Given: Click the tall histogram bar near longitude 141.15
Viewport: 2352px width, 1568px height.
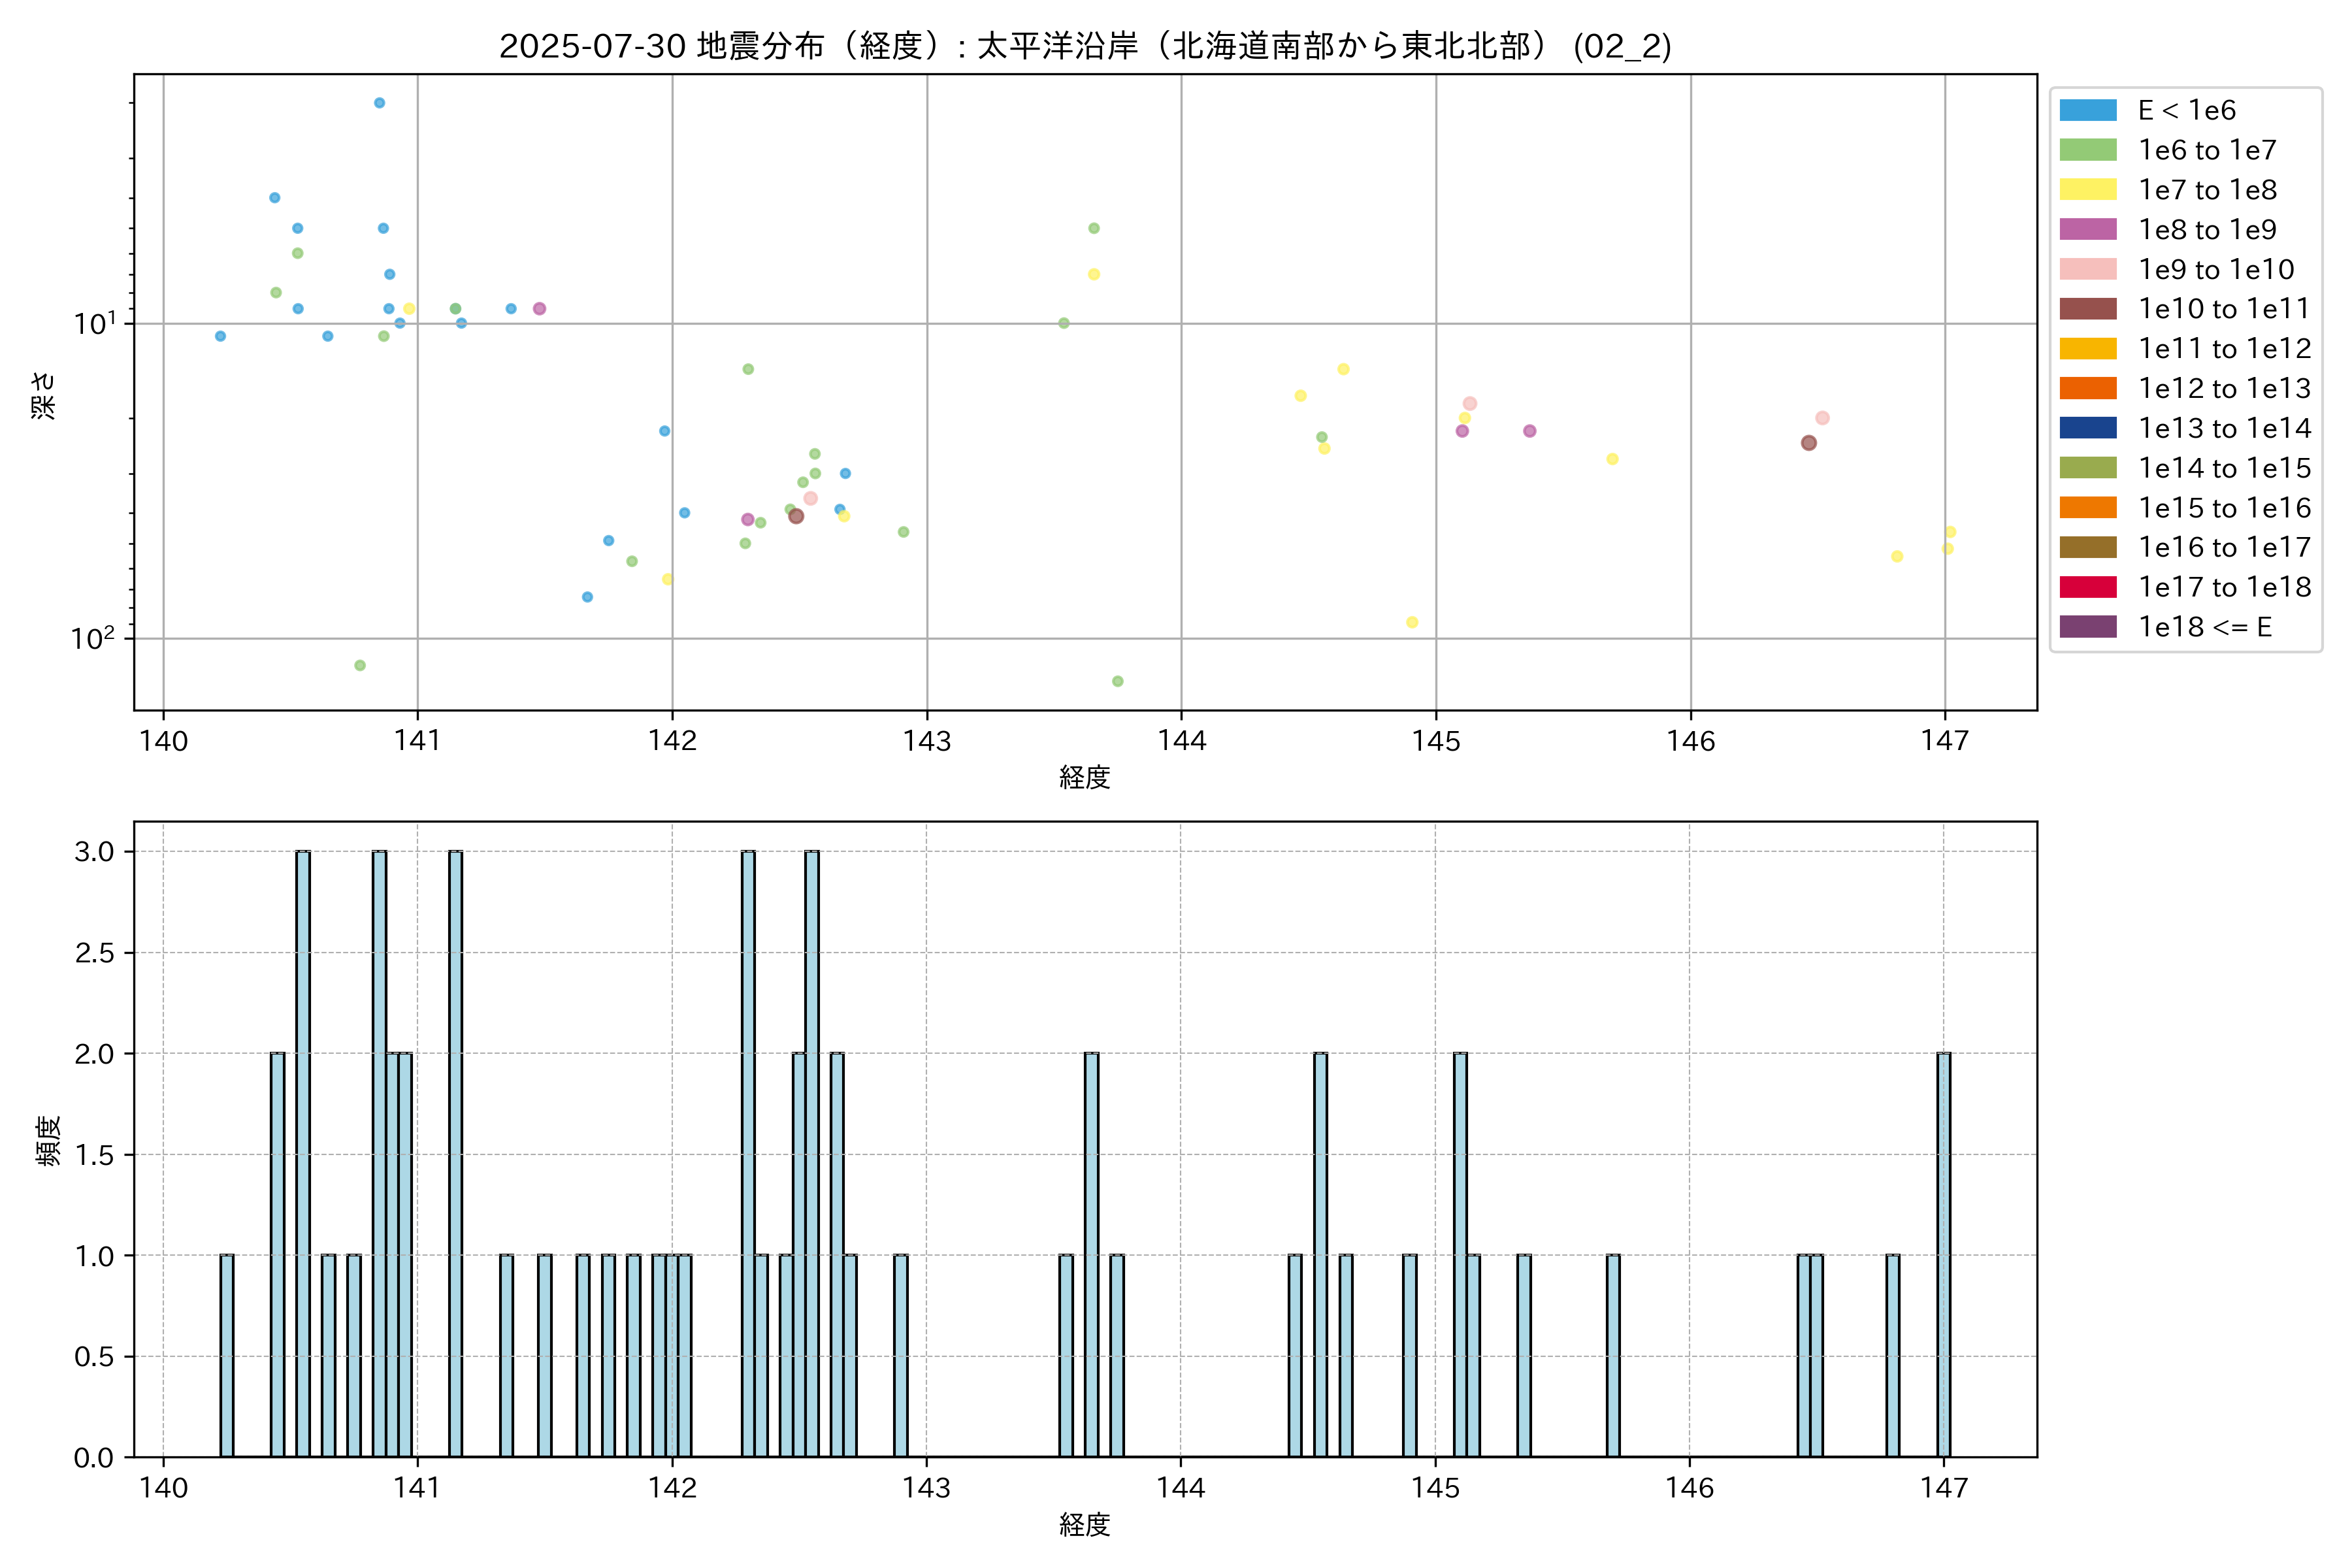Looking at the screenshot, I should pos(455,1154).
